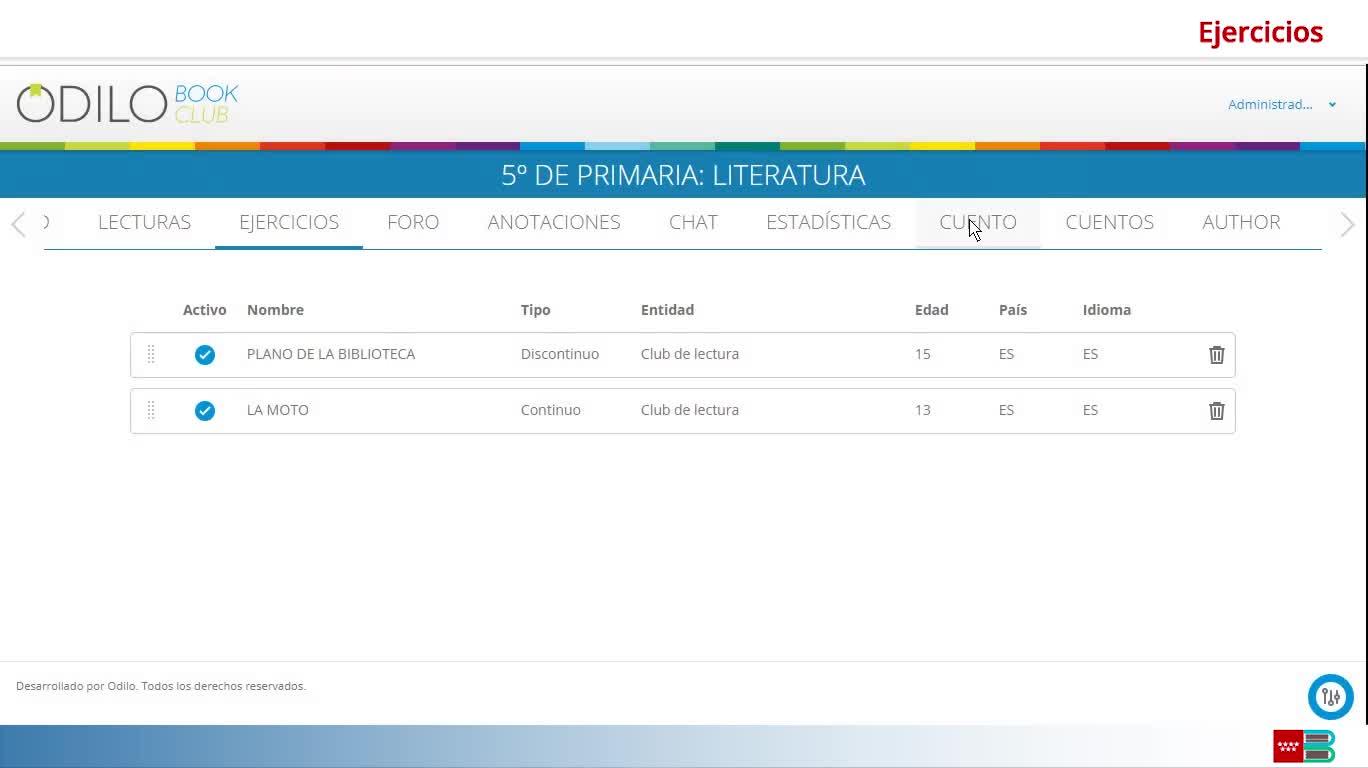Open the round settings sliders button
The height and width of the screenshot is (768, 1368).
click(1330, 697)
